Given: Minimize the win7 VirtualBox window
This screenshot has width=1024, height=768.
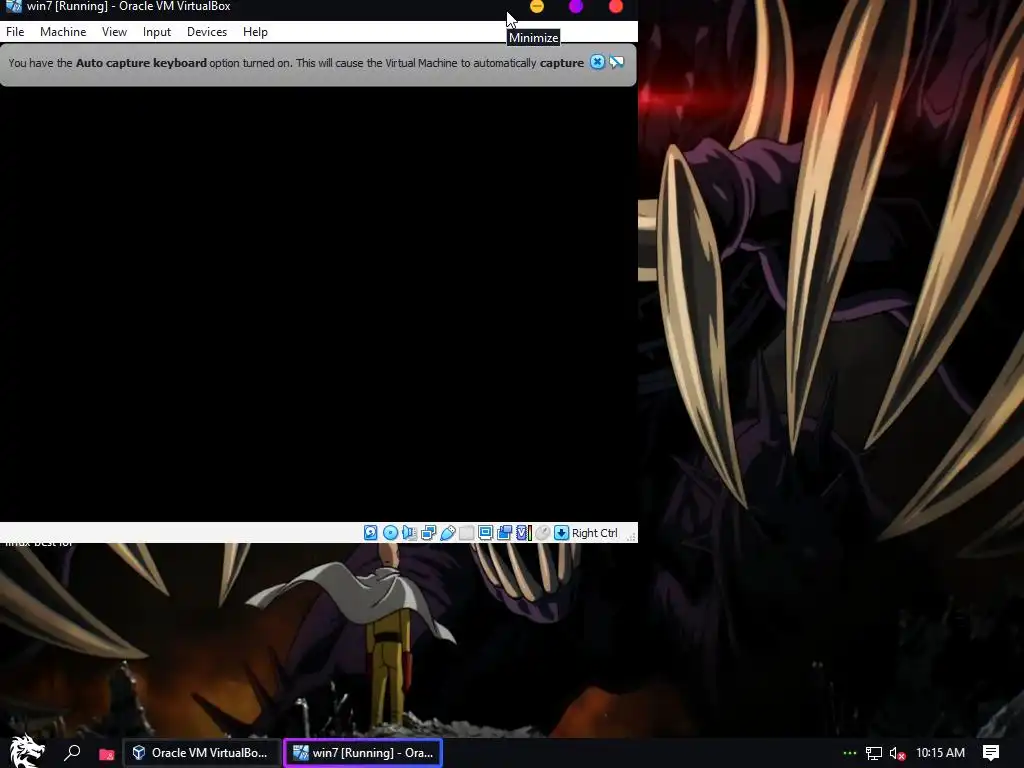Looking at the screenshot, I should tap(537, 7).
